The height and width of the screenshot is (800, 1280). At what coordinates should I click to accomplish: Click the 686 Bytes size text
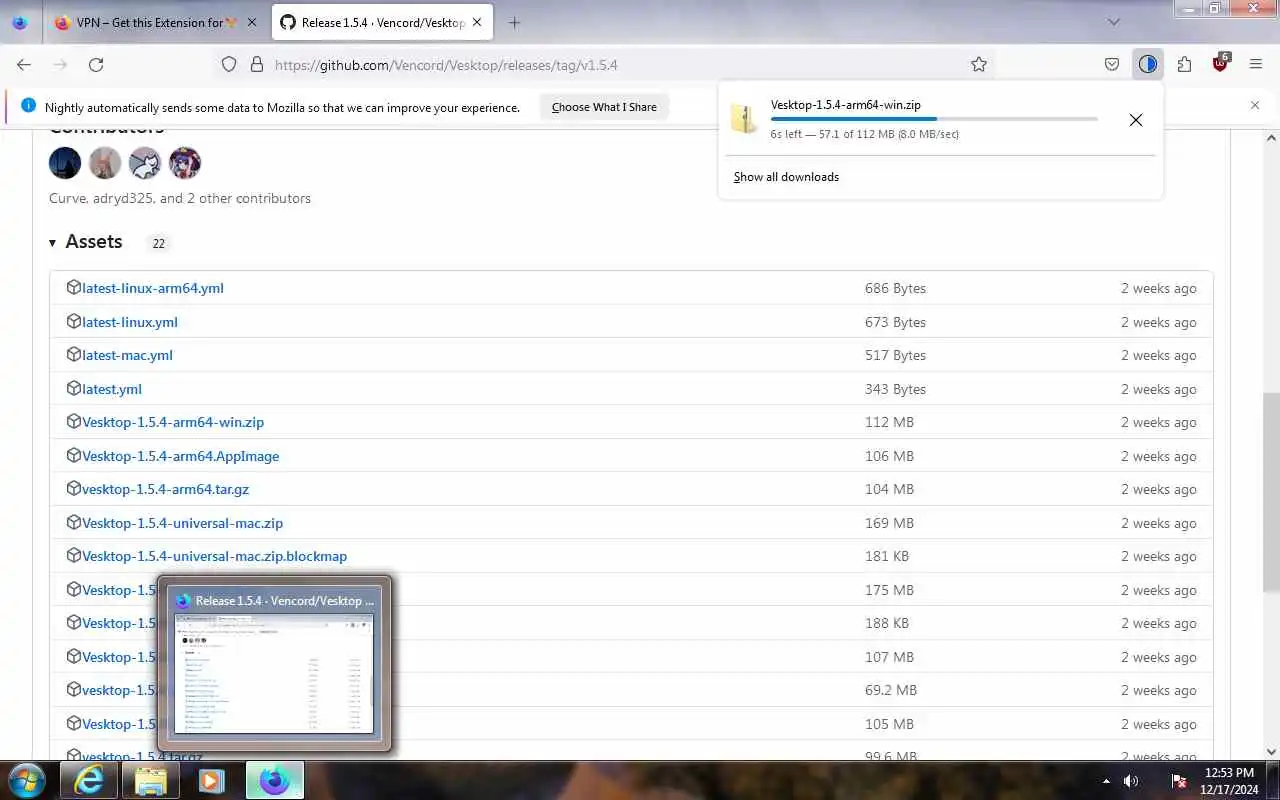click(895, 288)
